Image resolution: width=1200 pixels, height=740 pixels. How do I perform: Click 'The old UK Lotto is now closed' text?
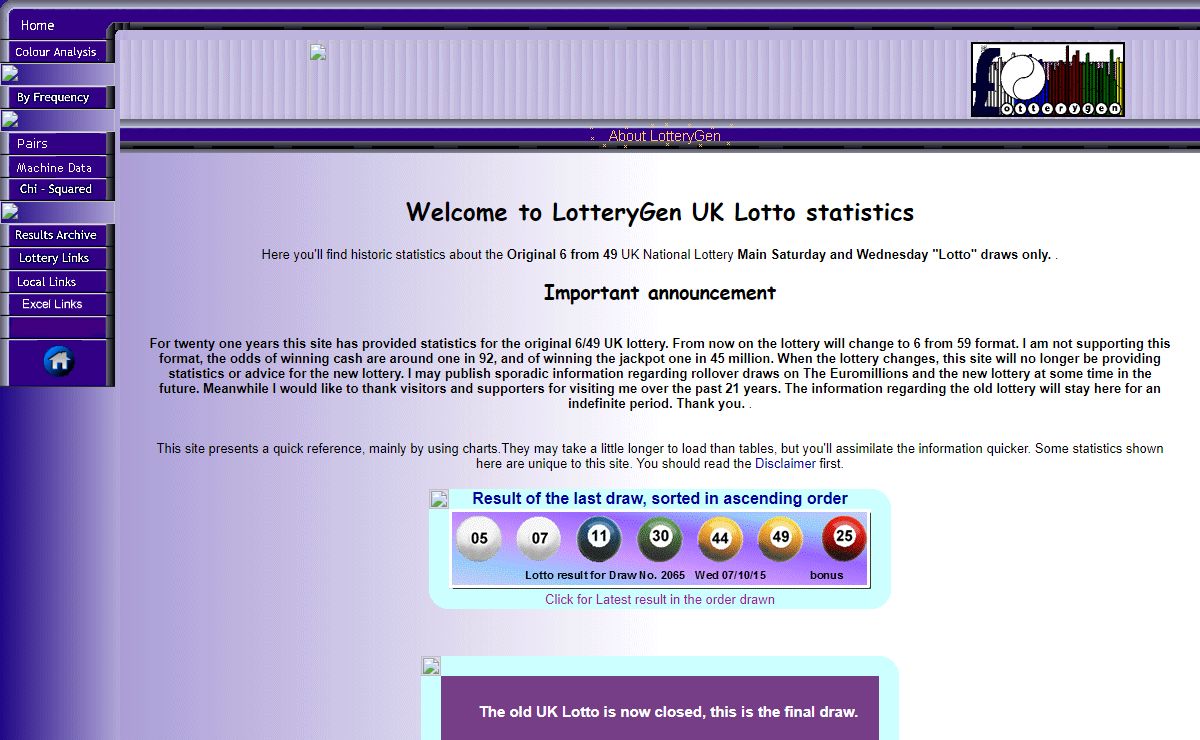pos(668,712)
